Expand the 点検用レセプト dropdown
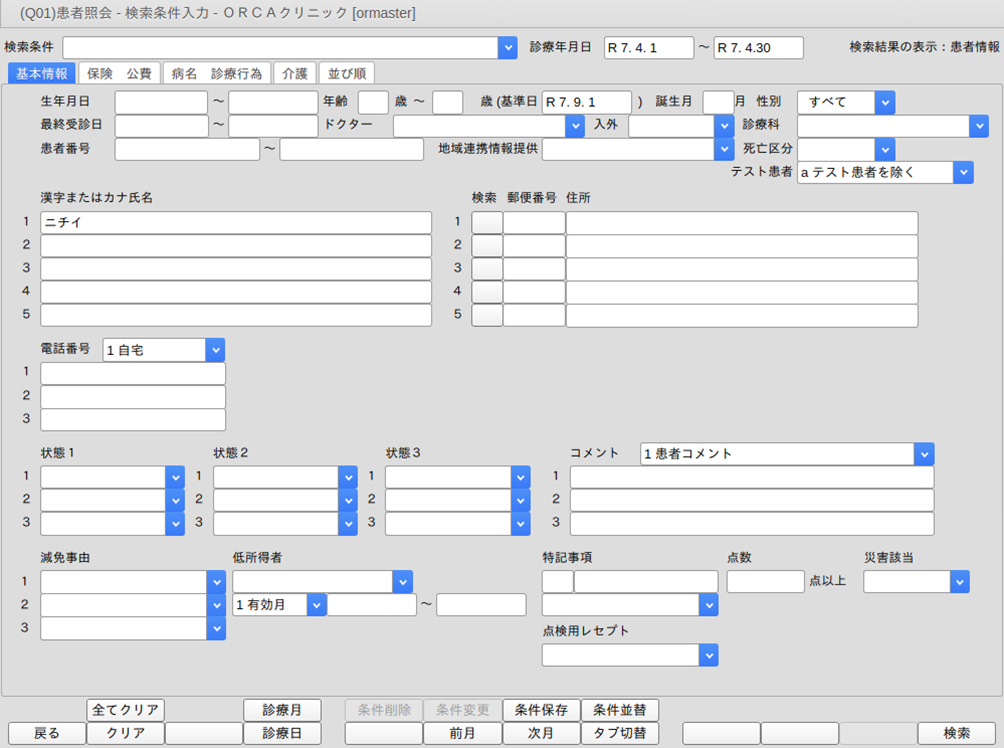 [x=708, y=655]
